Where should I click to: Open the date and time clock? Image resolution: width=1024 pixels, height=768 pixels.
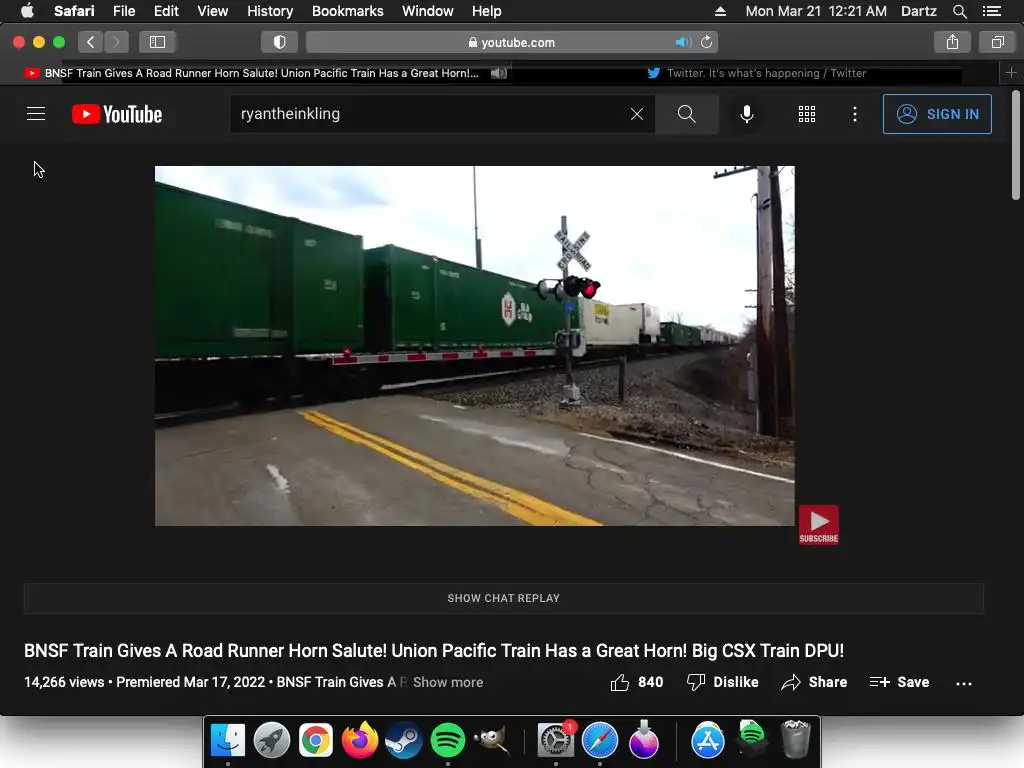(x=816, y=11)
